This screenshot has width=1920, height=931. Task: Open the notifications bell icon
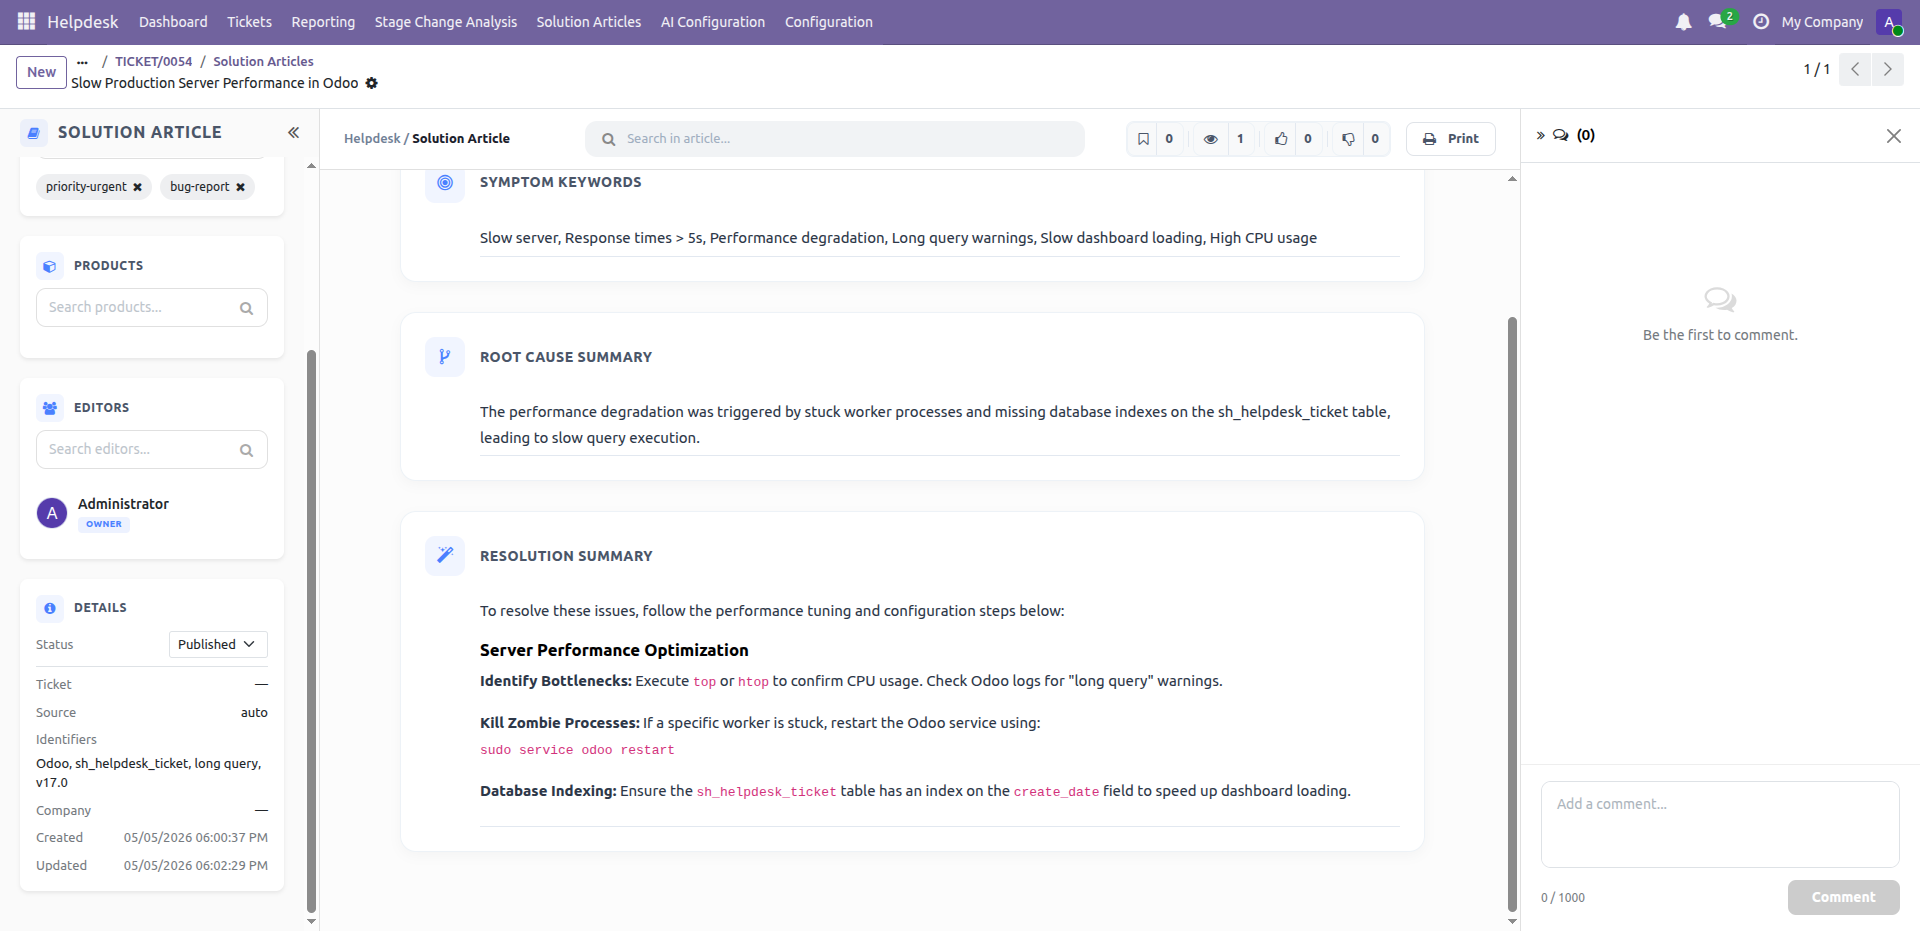pyautogui.click(x=1684, y=22)
